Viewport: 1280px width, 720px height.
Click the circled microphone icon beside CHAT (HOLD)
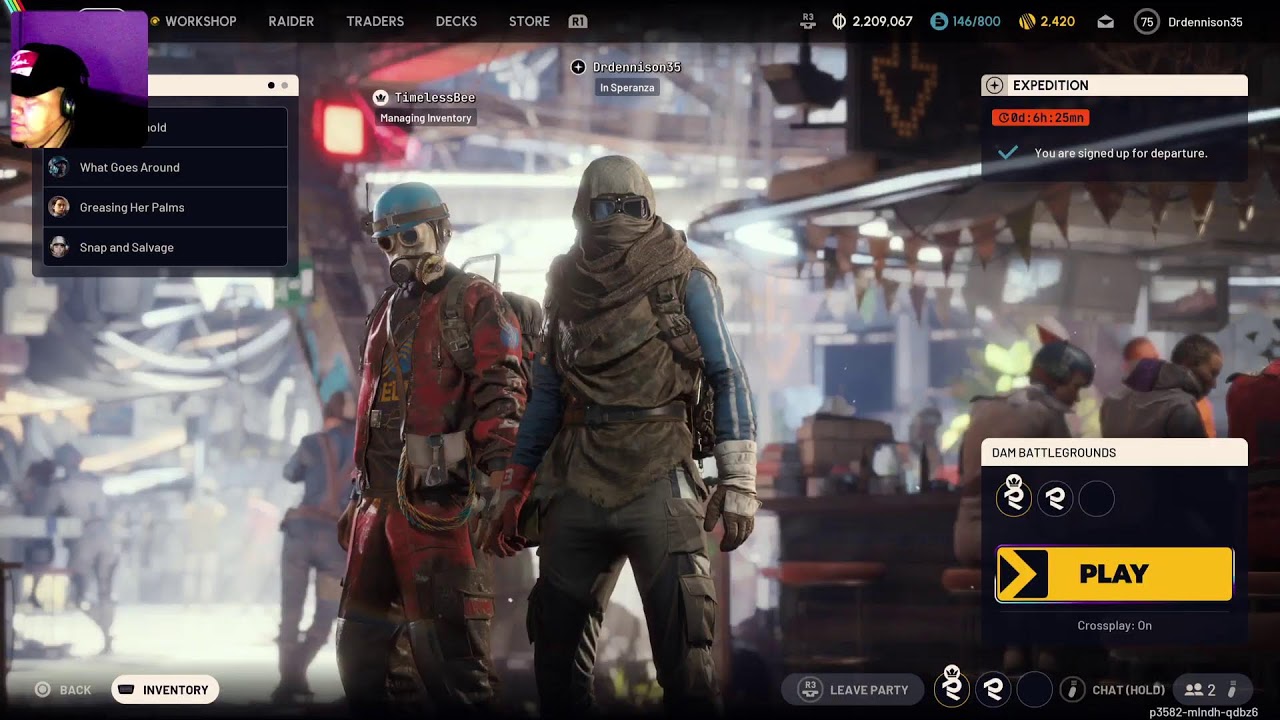1072,689
